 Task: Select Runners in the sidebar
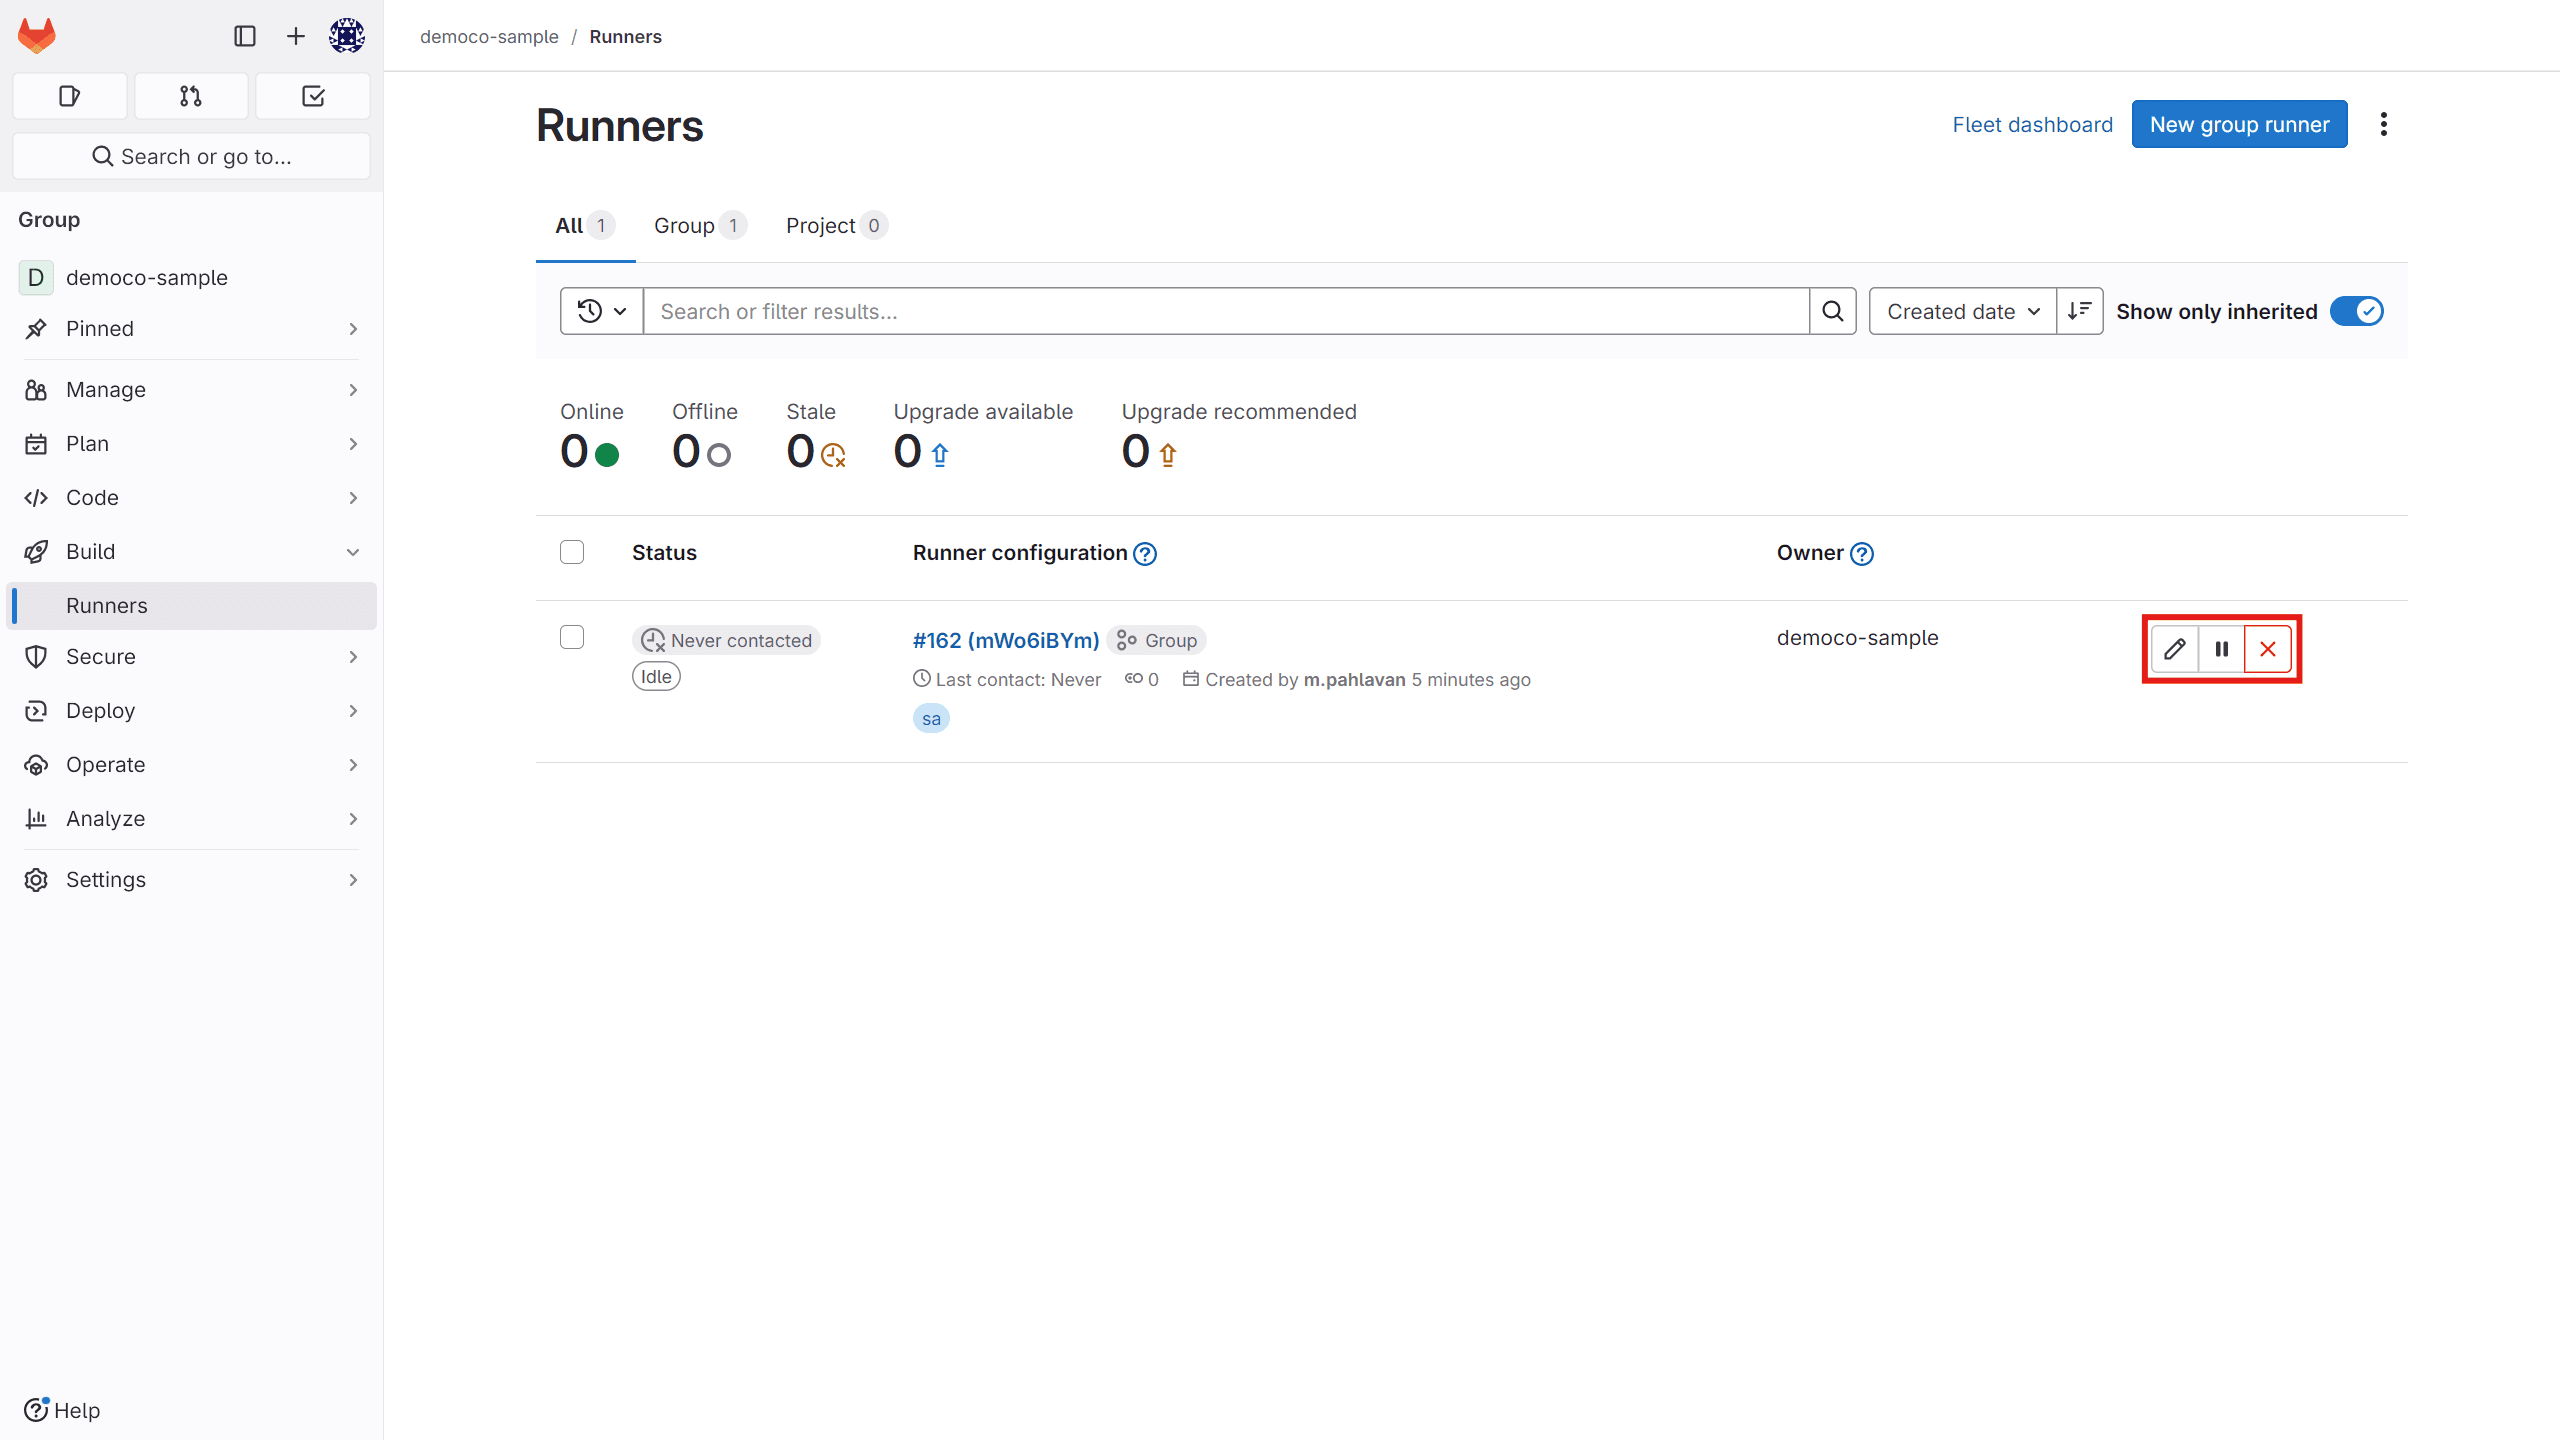pyautogui.click(x=191, y=606)
